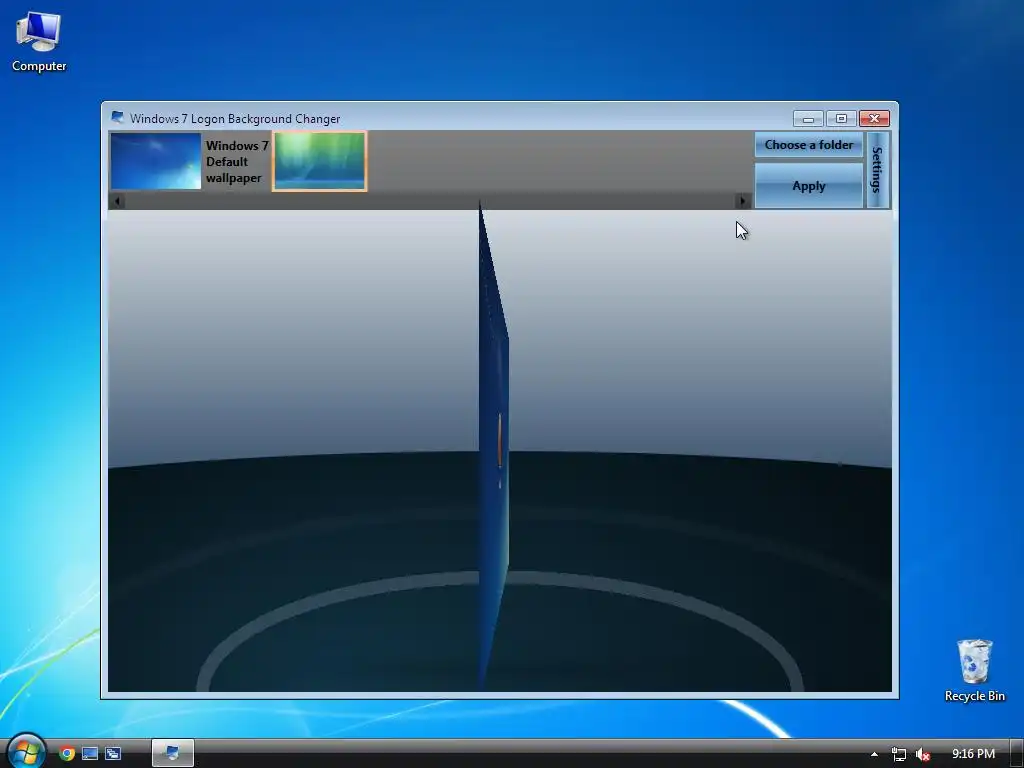Viewport: 1024px width, 768px height.
Task: Maximize the Logon Background Changer window
Action: tap(841, 119)
